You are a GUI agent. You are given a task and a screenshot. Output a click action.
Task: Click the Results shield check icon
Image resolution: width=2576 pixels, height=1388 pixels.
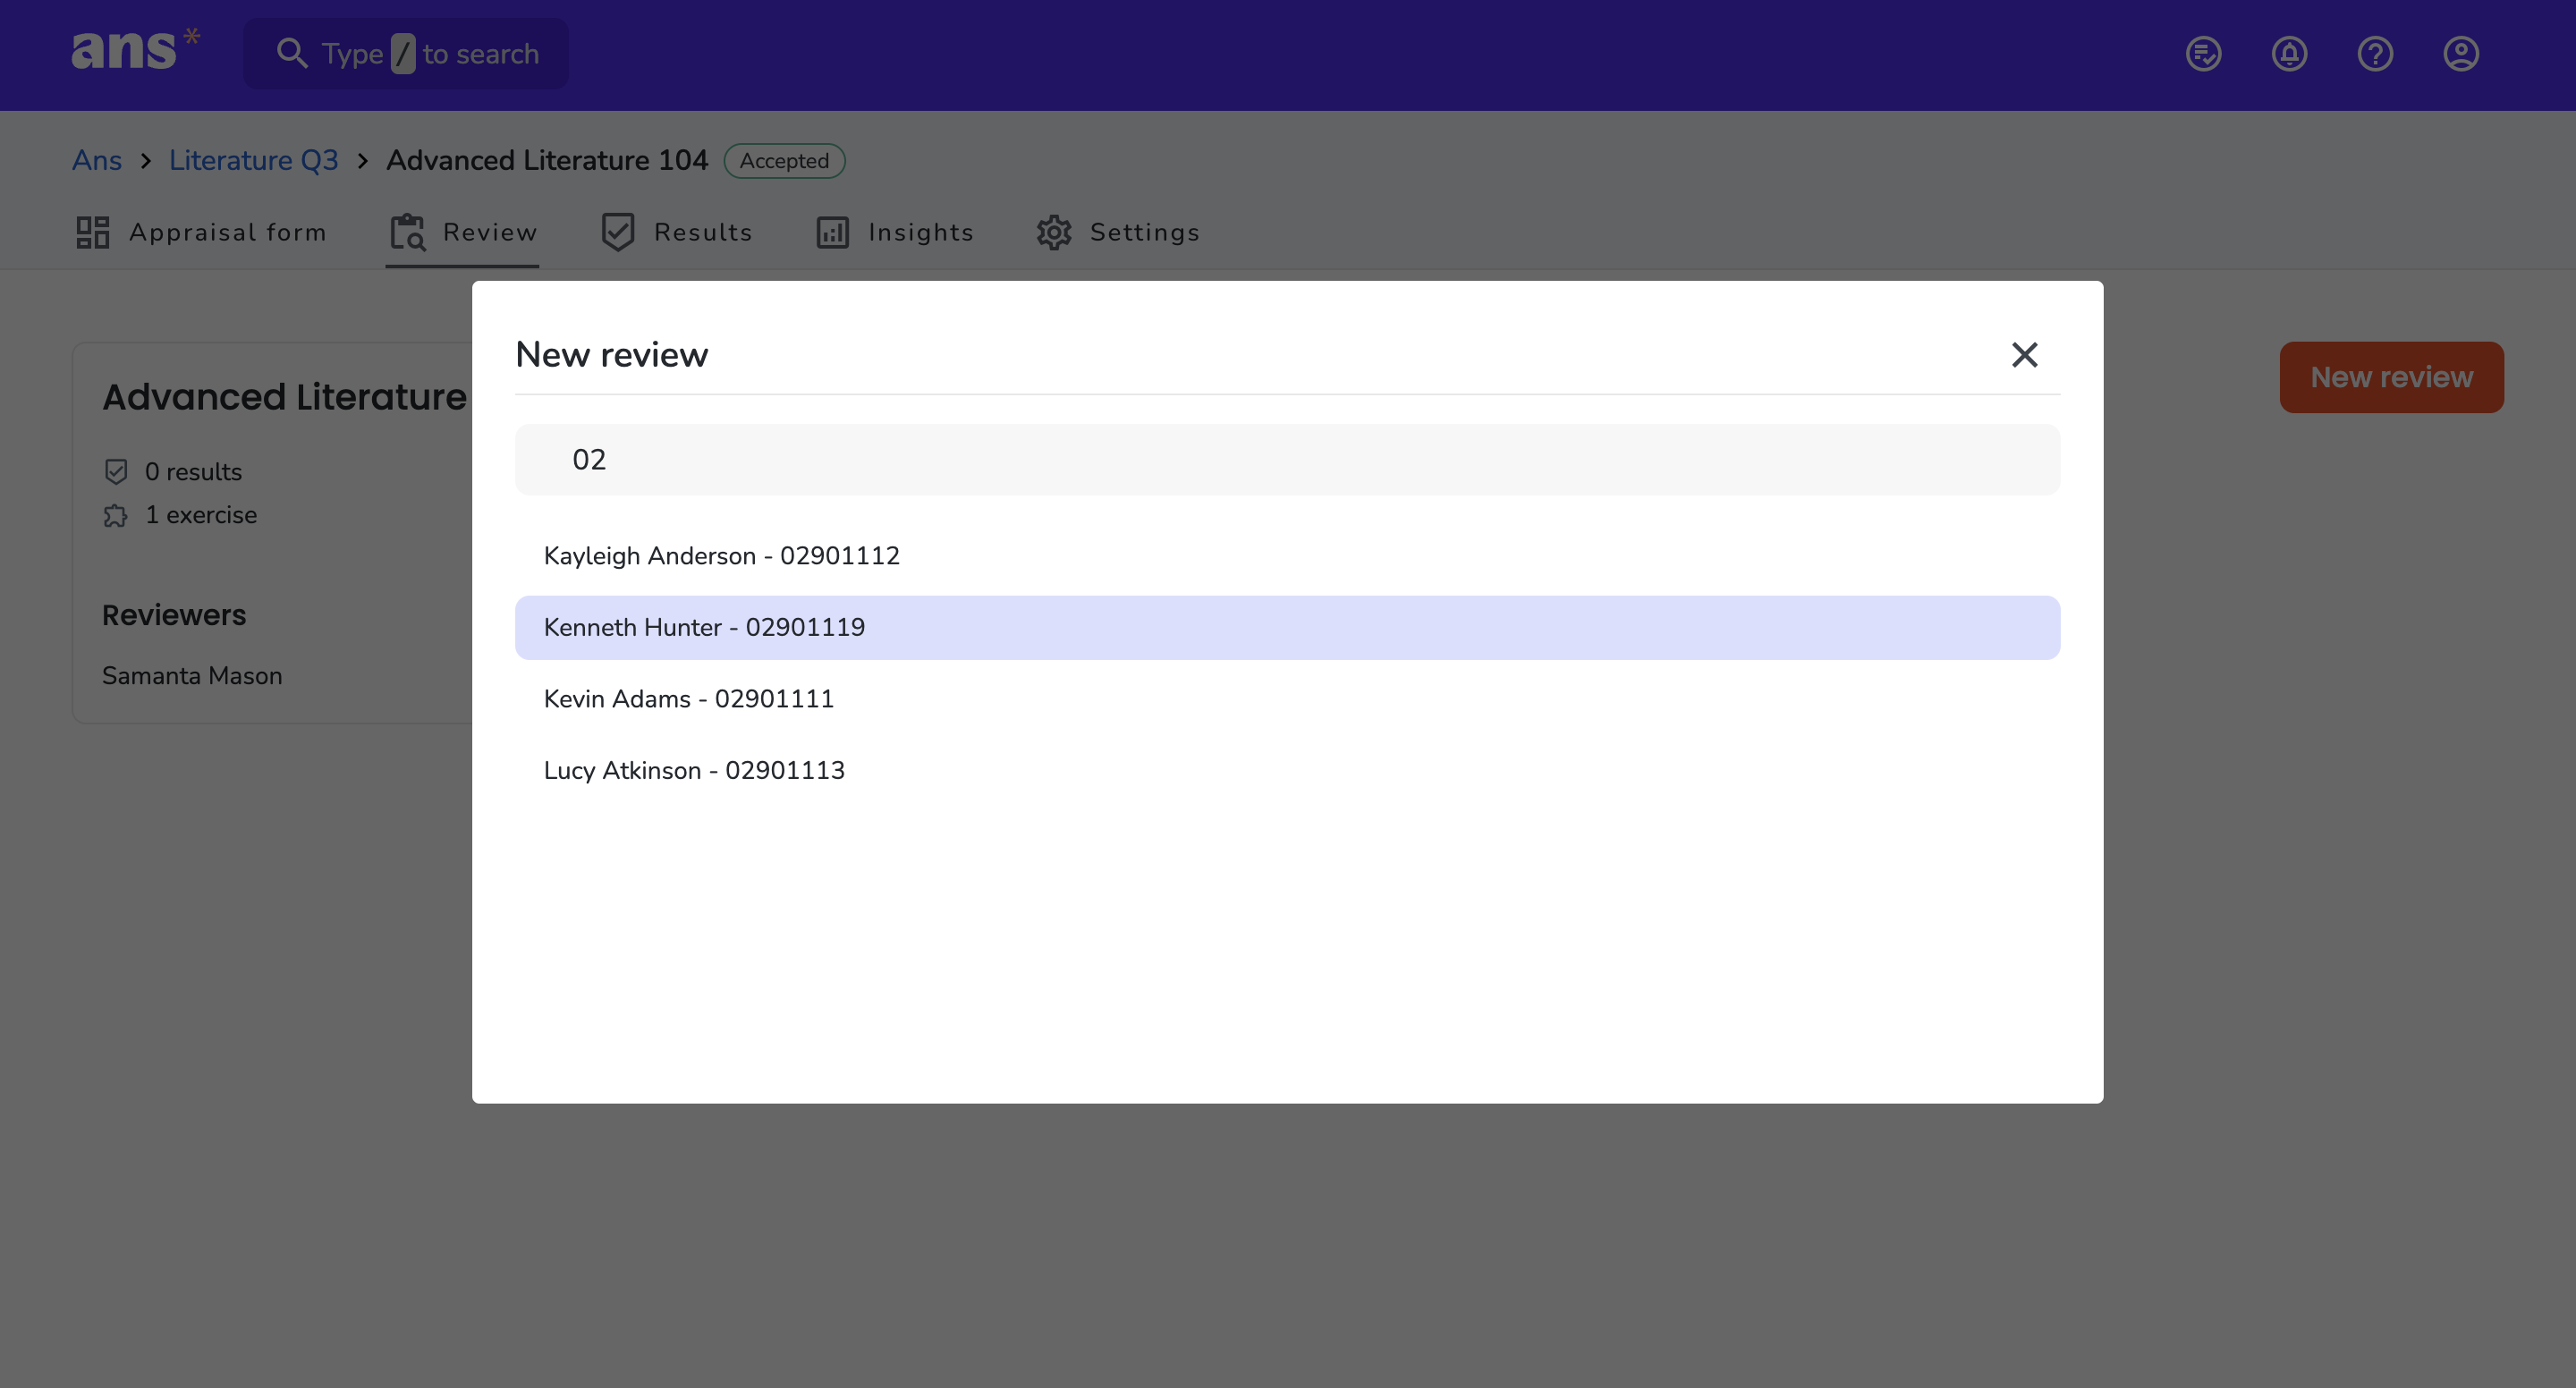tap(618, 232)
